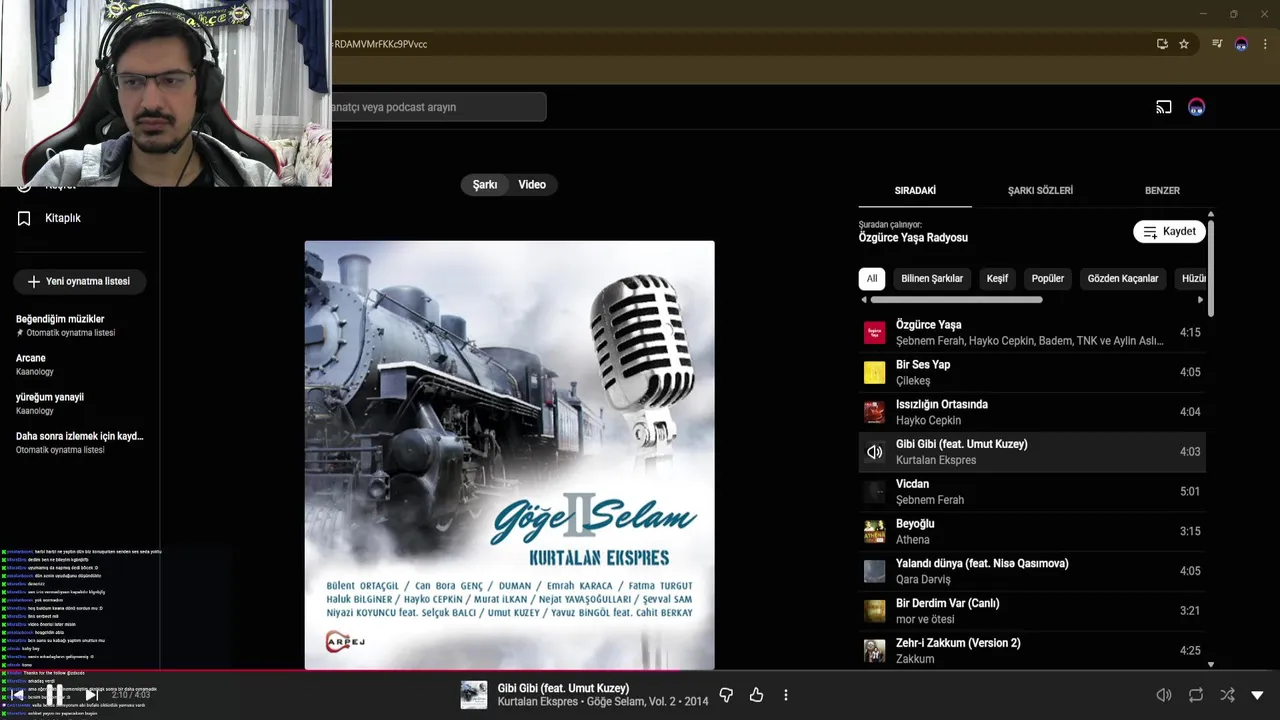Open more actions menu for playing song
The image size is (1280, 720).
[x=786, y=695]
